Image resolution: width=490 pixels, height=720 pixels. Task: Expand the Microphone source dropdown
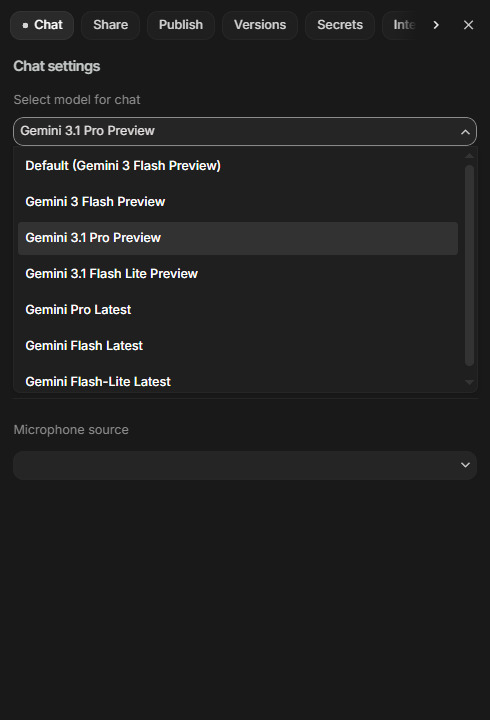tap(245, 466)
